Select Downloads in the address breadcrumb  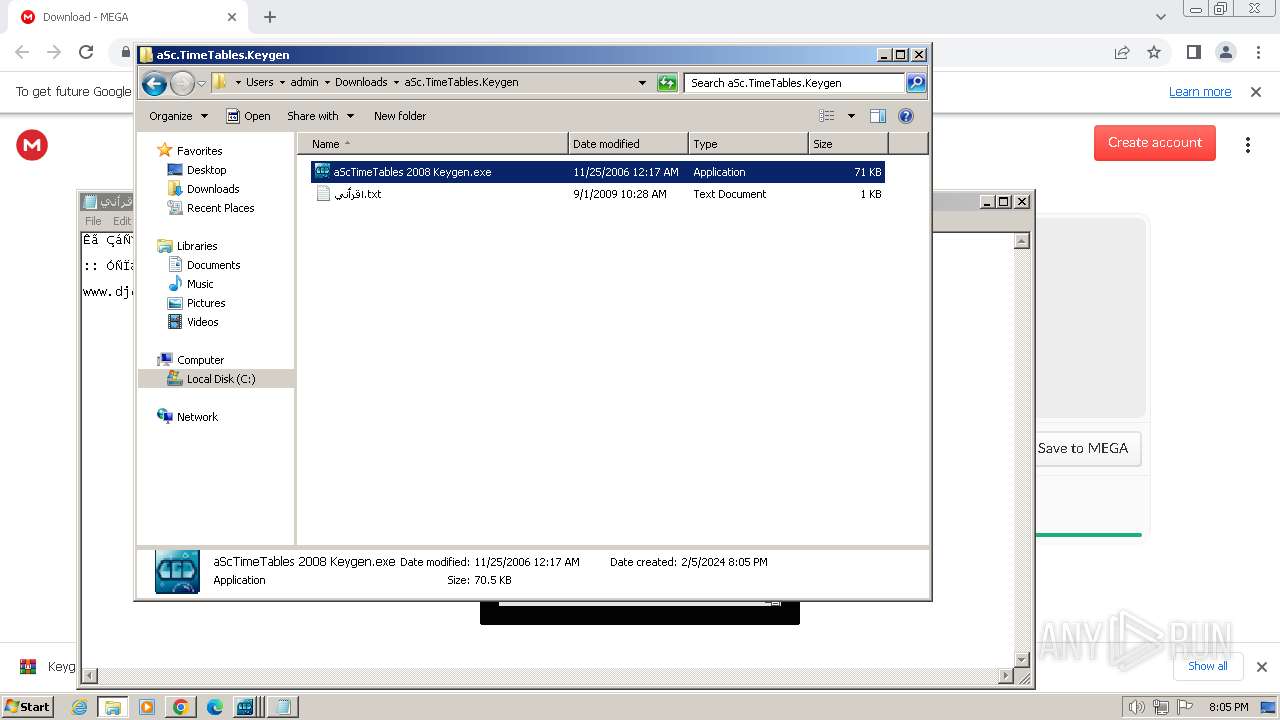click(x=361, y=82)
